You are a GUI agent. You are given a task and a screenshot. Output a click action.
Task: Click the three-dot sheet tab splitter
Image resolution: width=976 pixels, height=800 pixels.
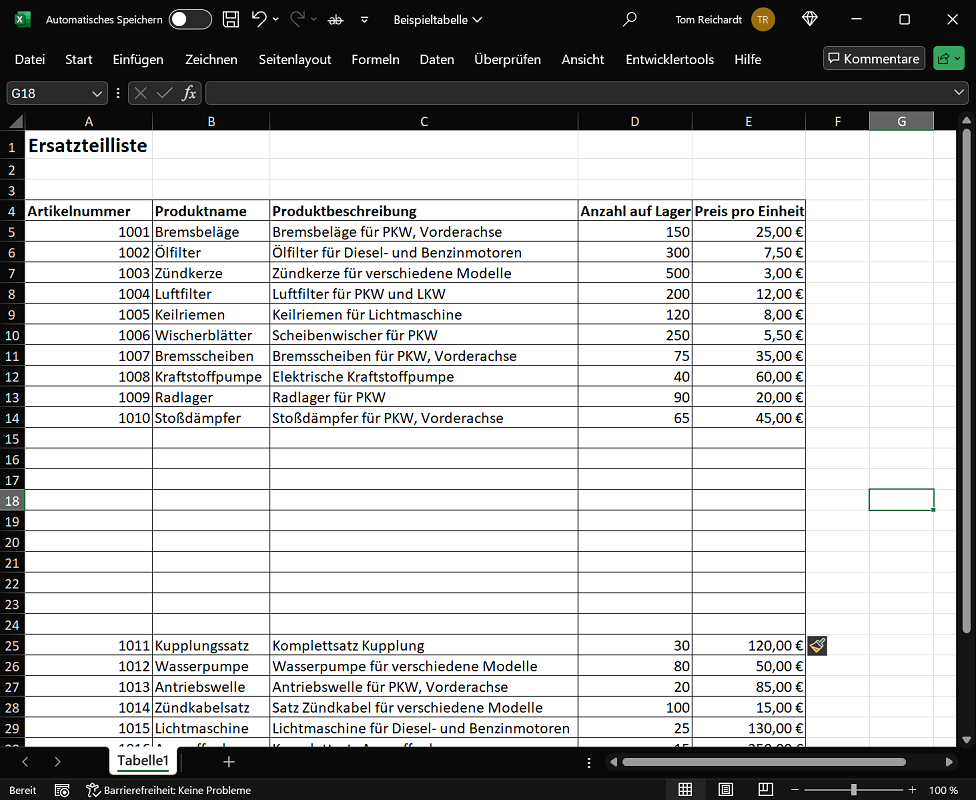(589, 762)
